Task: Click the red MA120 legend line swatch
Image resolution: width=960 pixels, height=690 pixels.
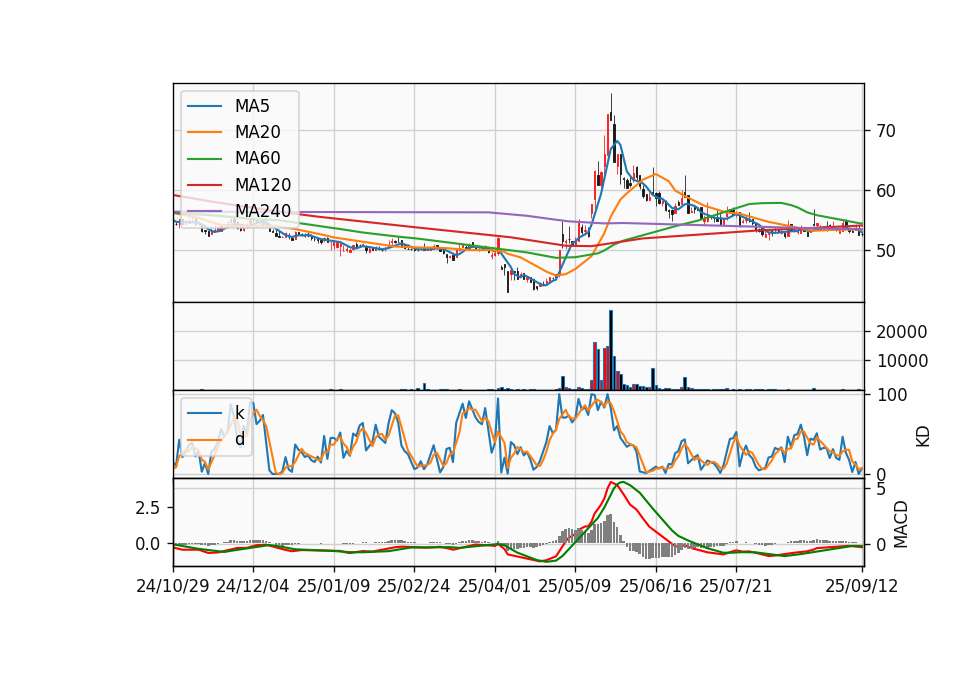Action: [204, 185]
